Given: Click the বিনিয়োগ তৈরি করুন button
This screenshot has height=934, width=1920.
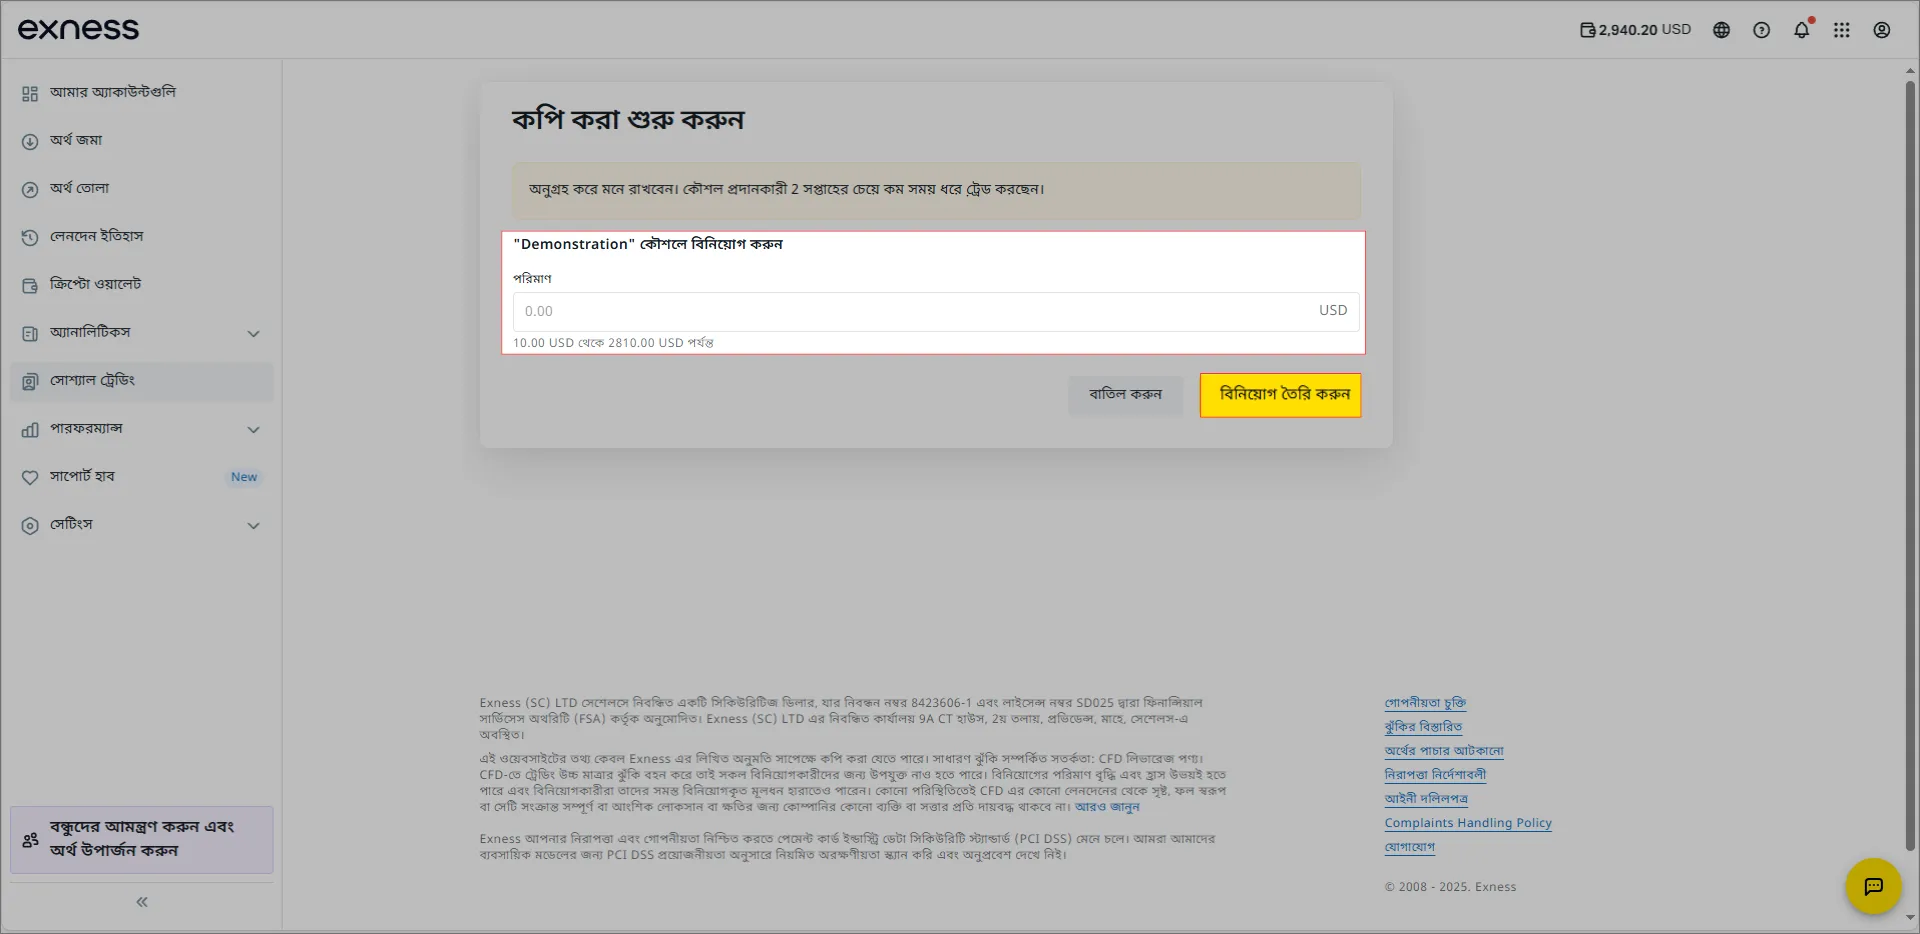Looking at the screenshot, I should click(1281, 395).
